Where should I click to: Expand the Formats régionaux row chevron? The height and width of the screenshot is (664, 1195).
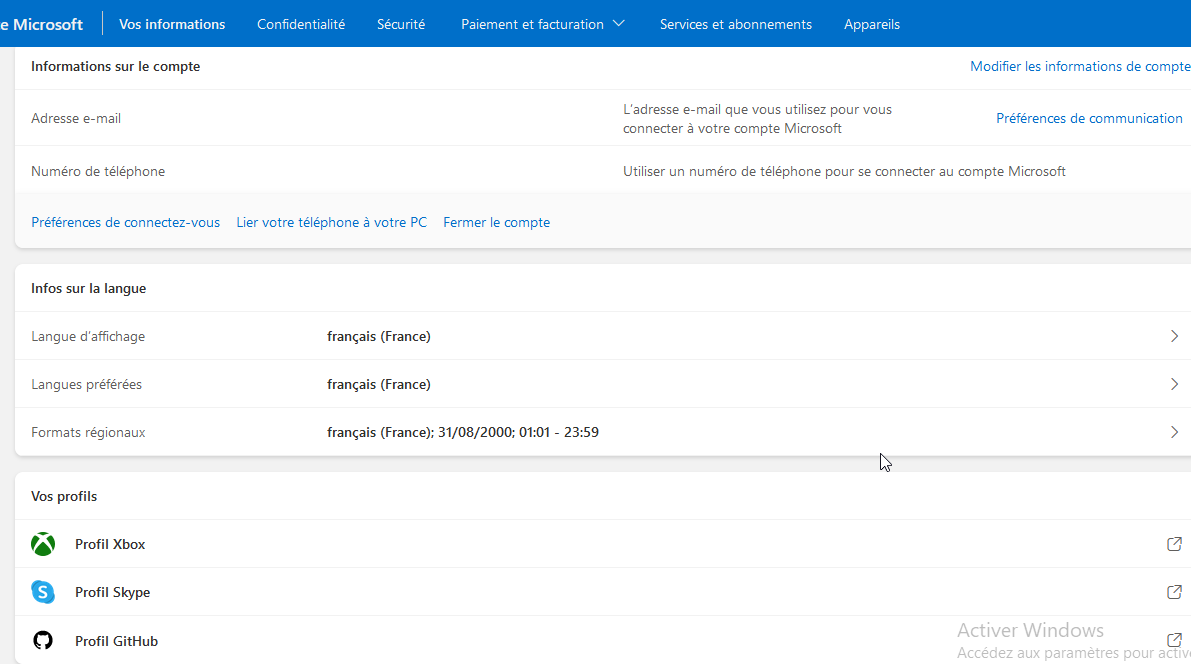click(x=1174, y=432)
